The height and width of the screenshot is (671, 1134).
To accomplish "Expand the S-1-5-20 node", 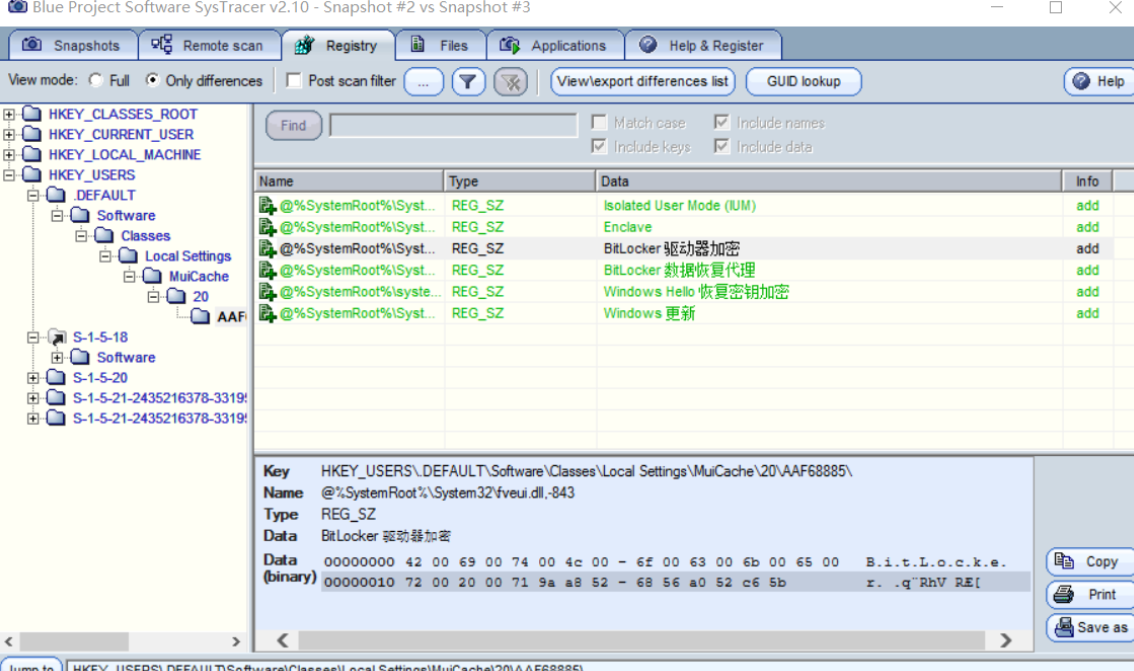I will [x=33, y=377].
